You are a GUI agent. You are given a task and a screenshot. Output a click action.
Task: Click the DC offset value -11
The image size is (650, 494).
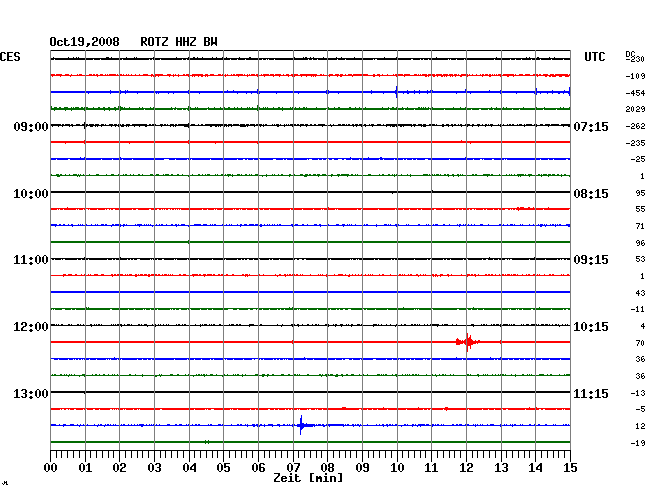[x=638, y=310]
